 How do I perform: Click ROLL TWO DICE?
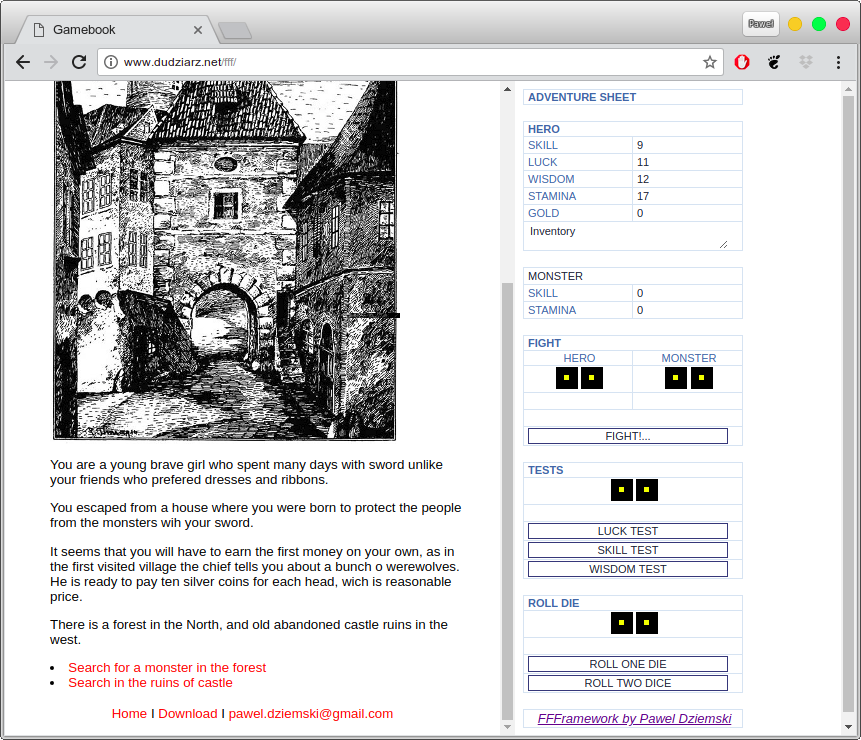point(628,682)
